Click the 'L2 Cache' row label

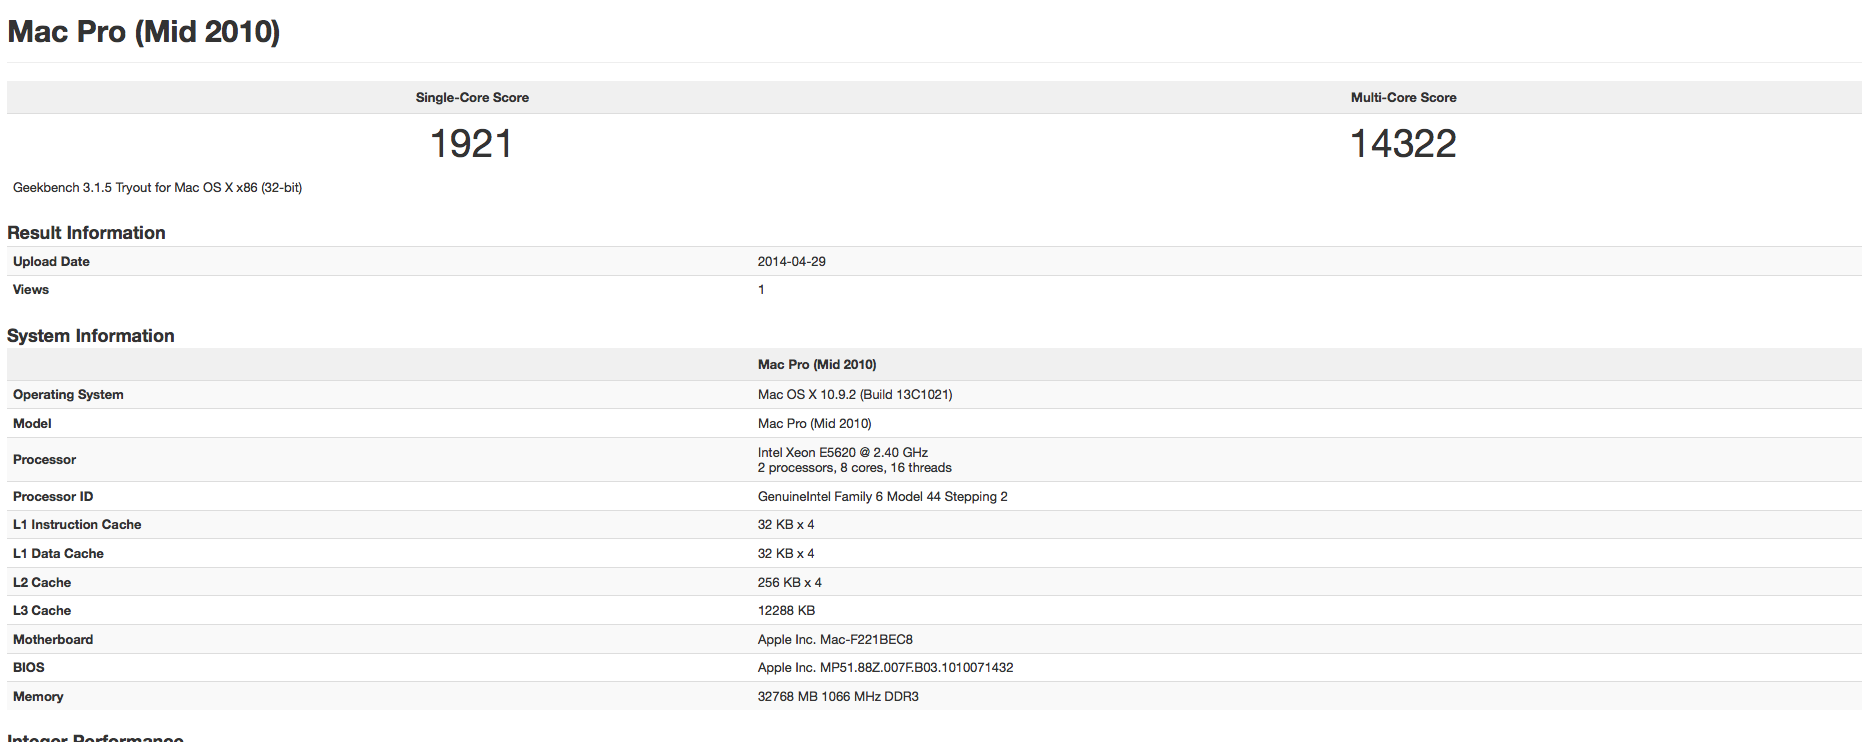point(42,583)
